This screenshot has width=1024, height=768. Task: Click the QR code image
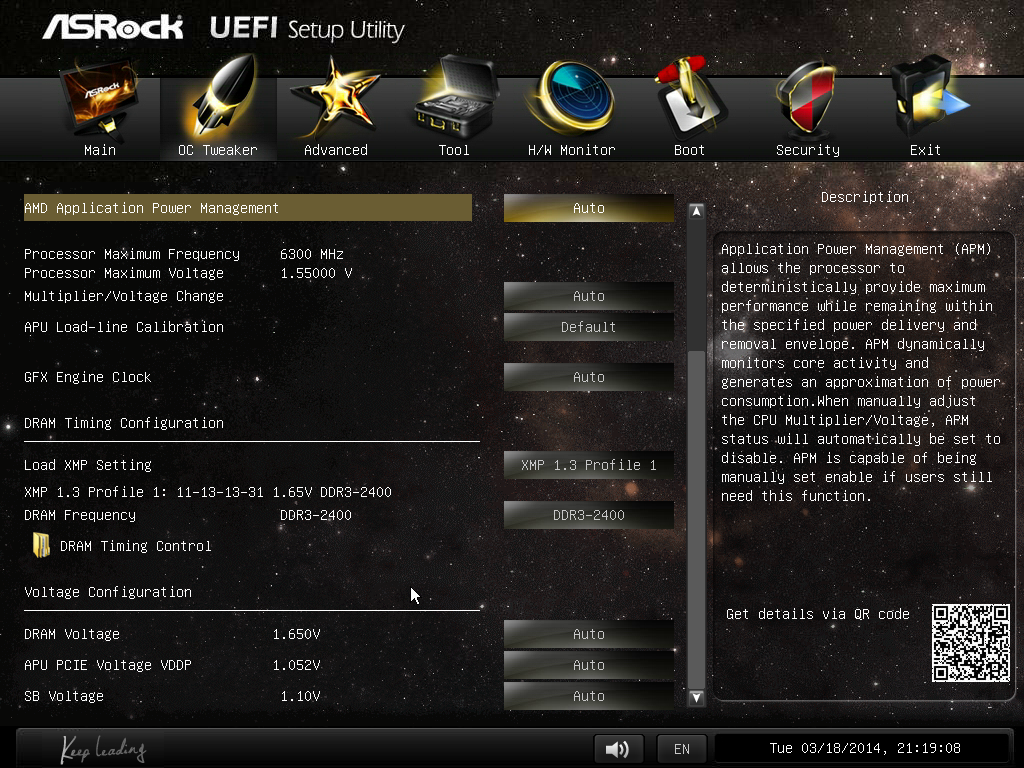coord(970,643)
